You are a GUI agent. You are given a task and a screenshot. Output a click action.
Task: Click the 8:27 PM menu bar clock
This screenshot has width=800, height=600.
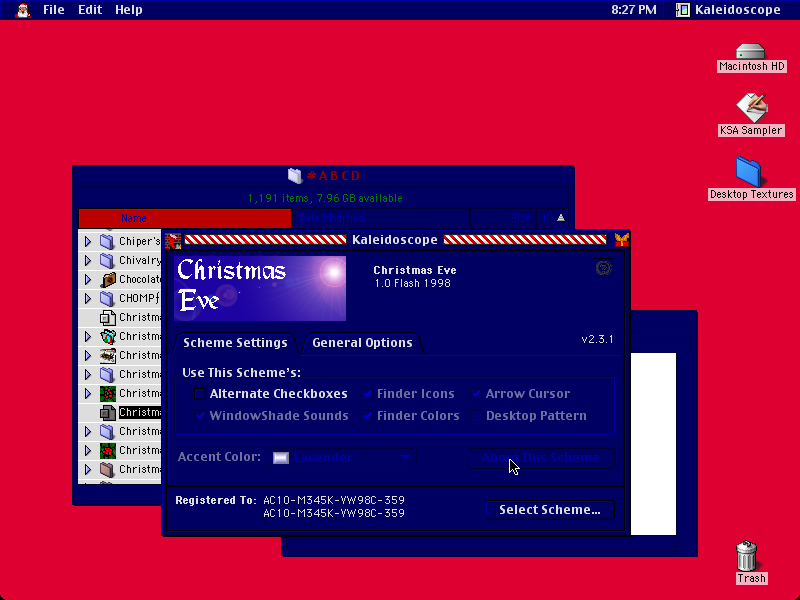pos(634,10)
